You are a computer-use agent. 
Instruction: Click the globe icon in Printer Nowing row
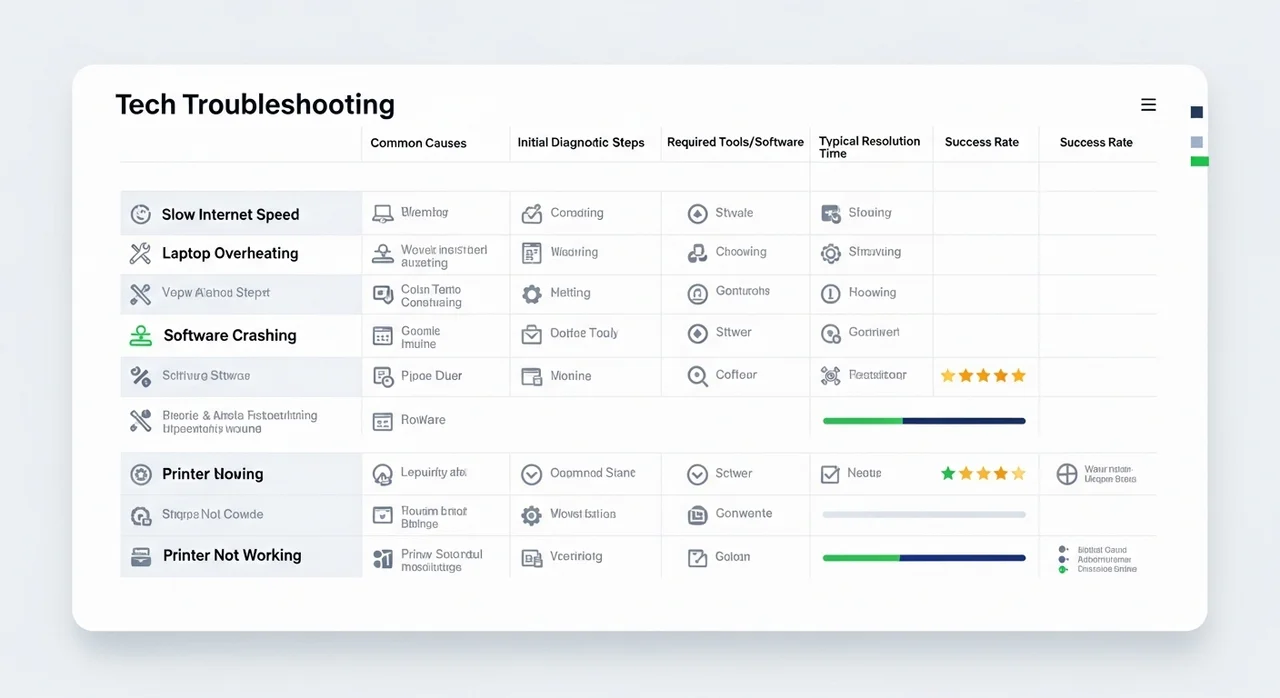1067,474
